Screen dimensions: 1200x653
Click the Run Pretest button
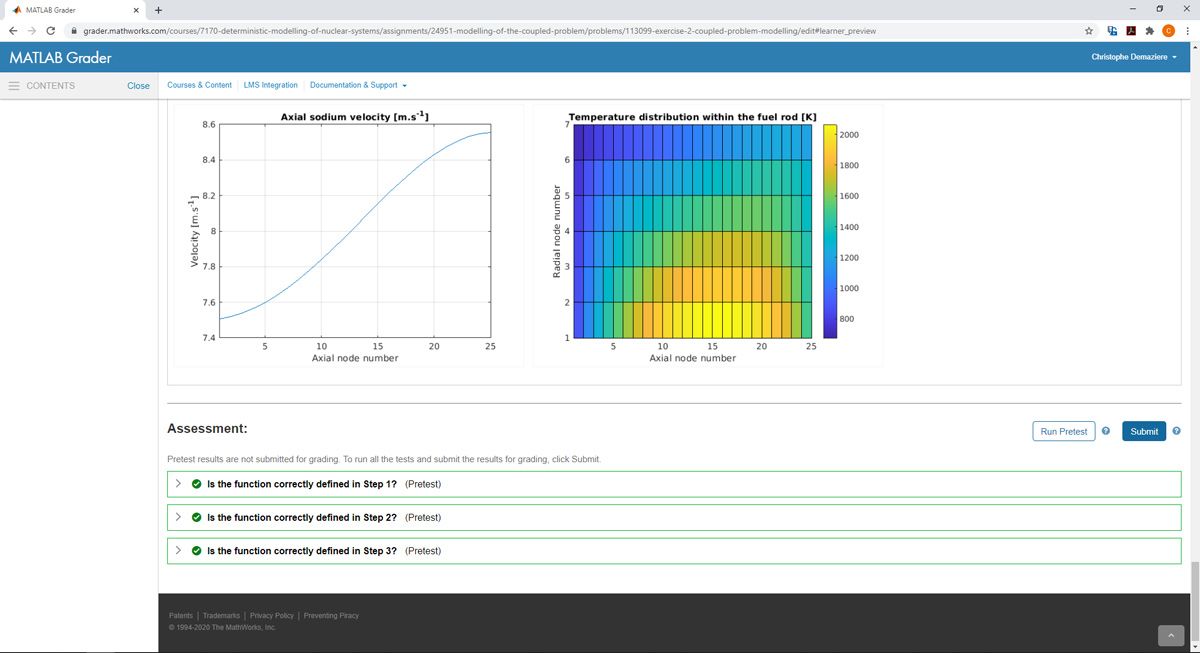[1063, 431]
